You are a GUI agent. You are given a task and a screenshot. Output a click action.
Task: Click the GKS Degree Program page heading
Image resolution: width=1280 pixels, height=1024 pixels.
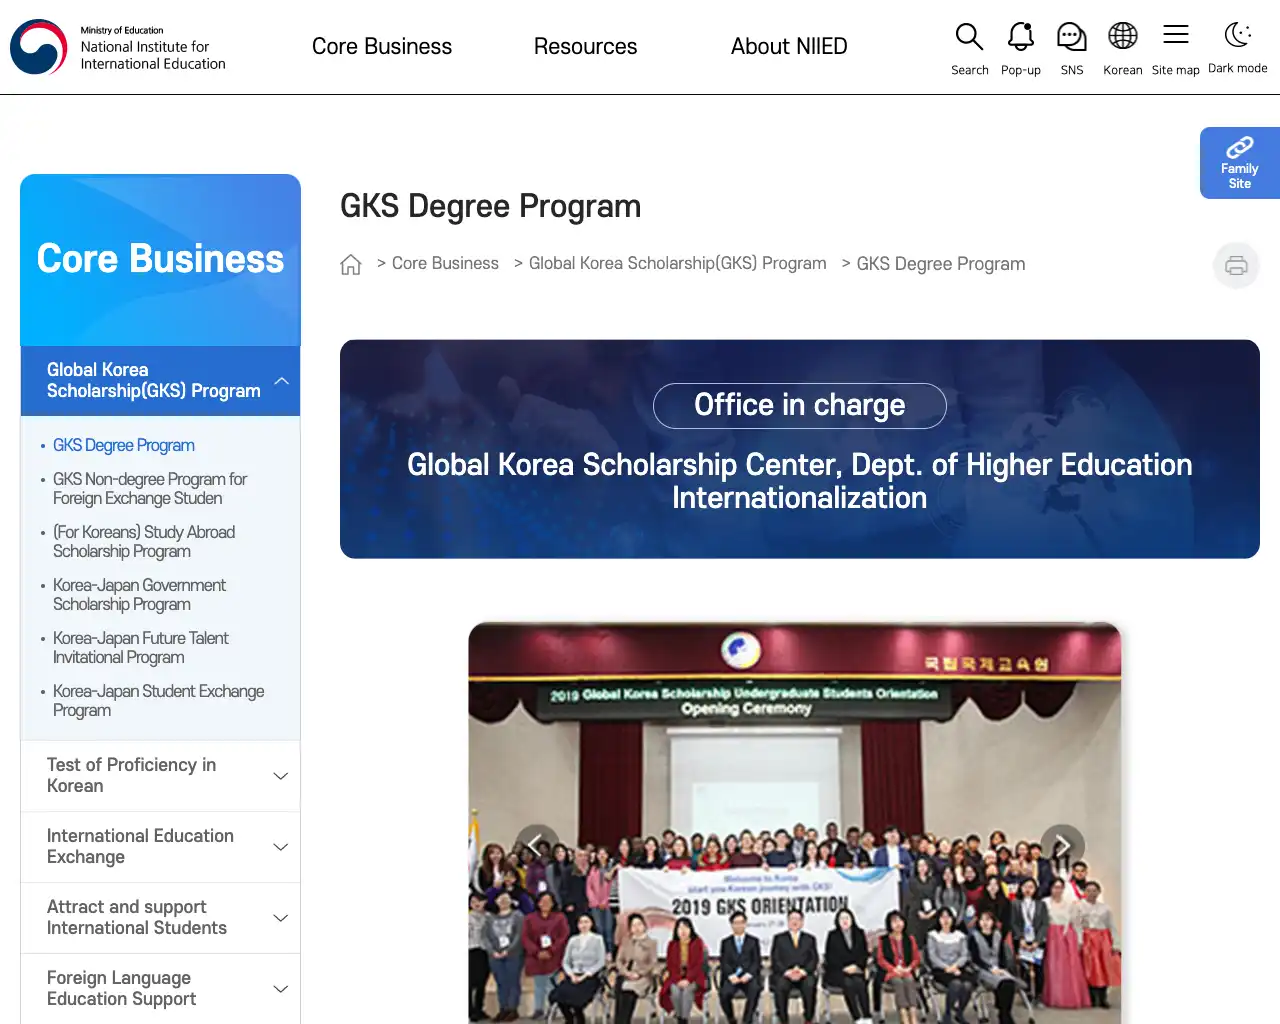pos(490,206)
